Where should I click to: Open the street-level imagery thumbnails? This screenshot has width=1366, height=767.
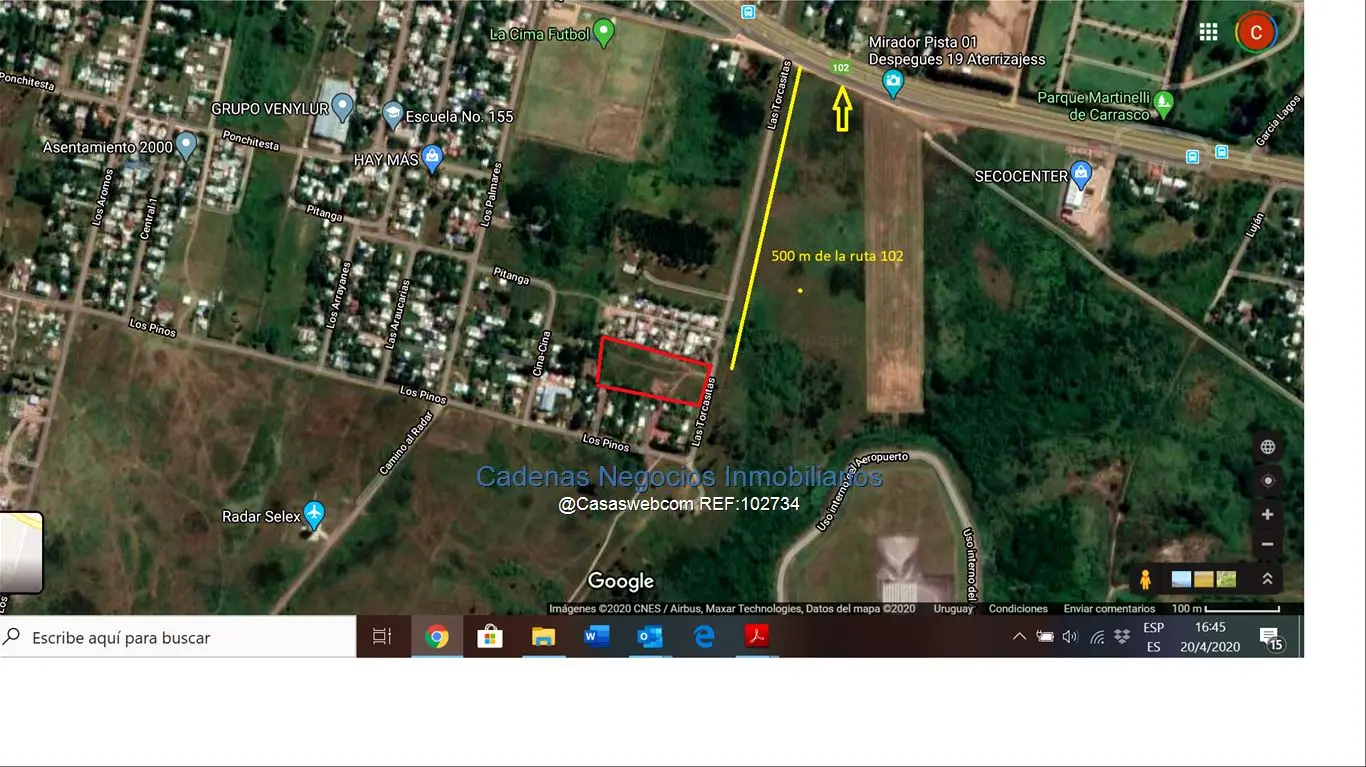pos(1204,579)
